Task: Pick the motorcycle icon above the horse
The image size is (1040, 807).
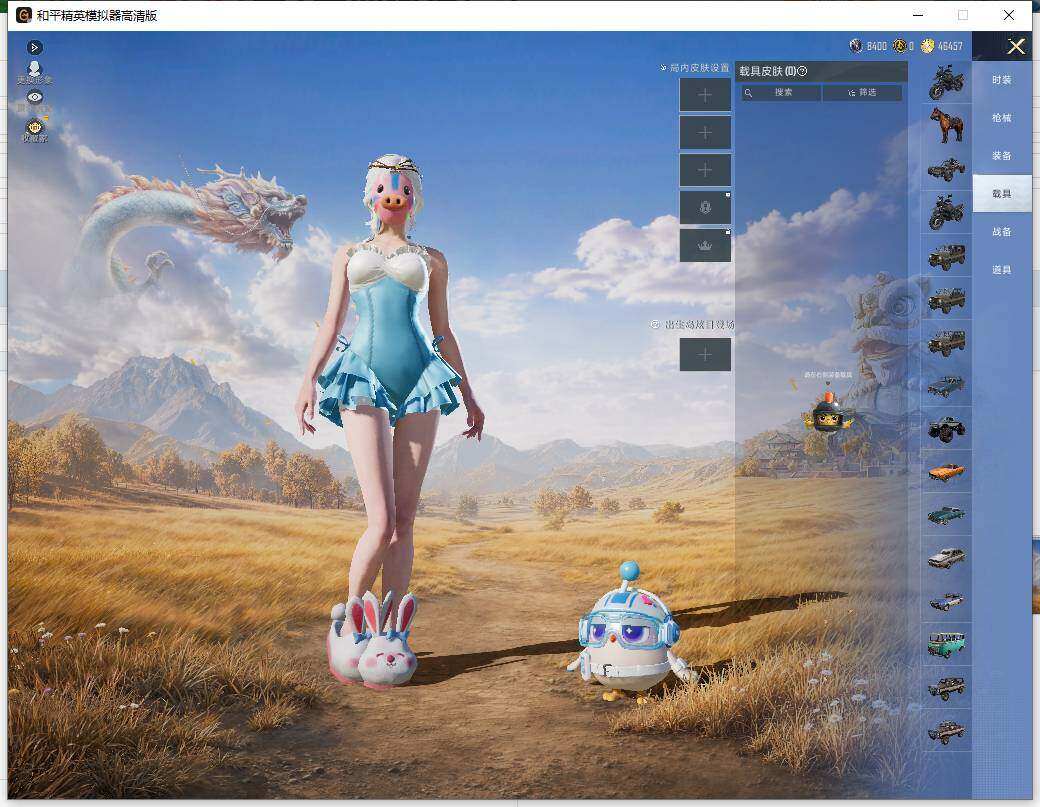Action: 946,82
